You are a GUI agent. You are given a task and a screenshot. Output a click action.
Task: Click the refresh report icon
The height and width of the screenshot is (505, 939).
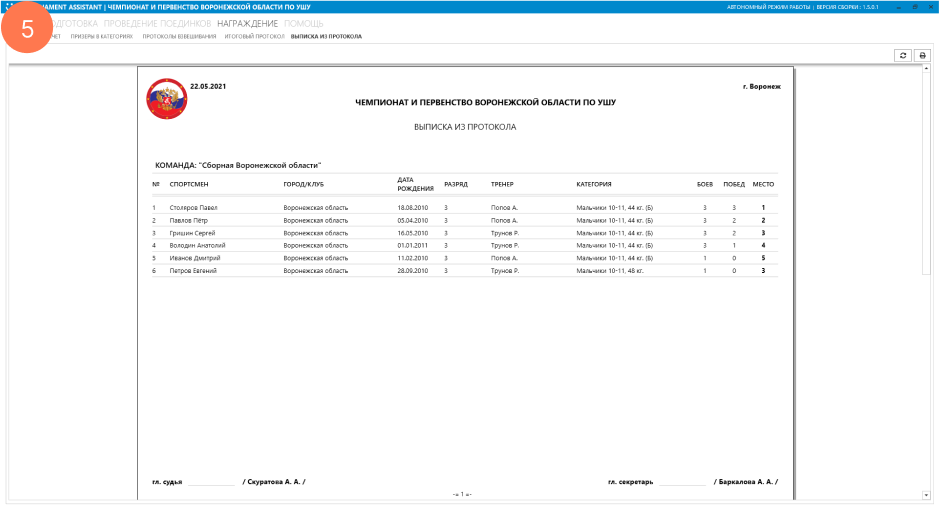click(x=903, y=56)
